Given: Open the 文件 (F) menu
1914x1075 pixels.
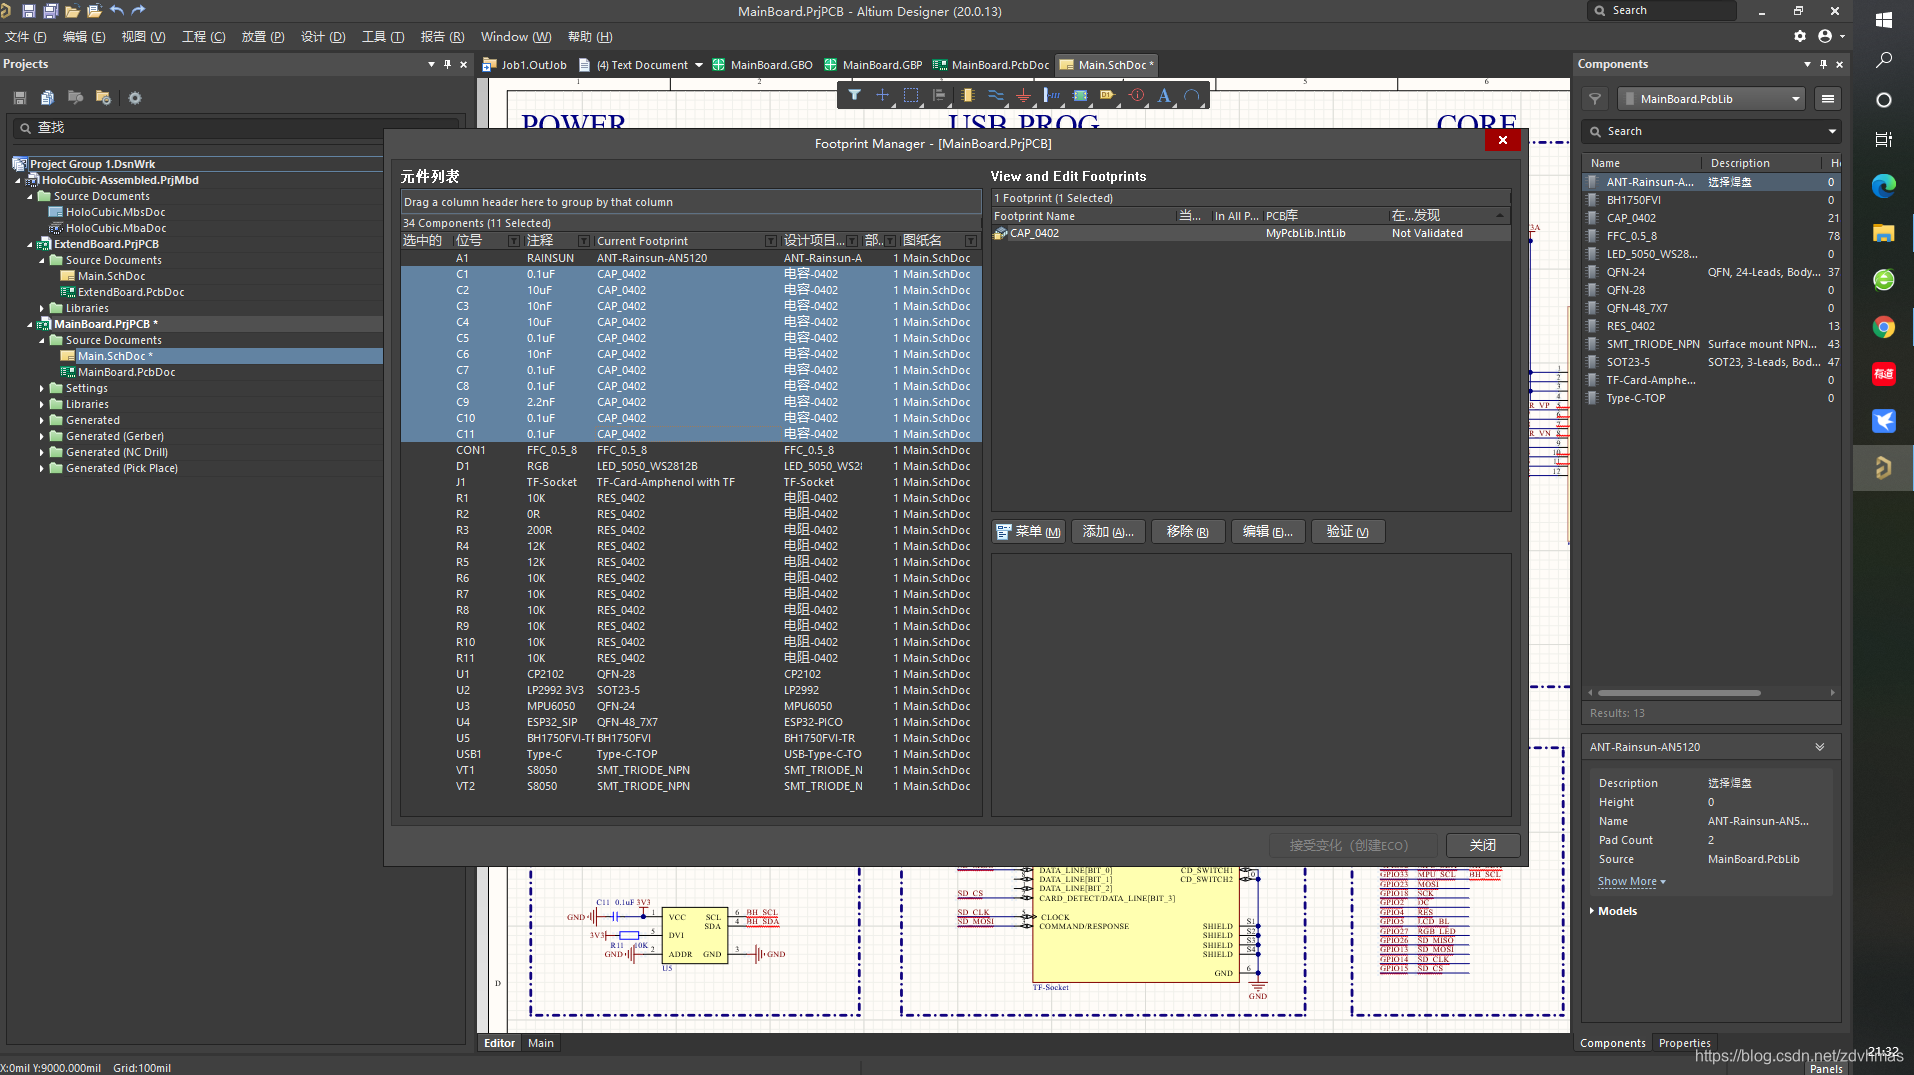Looking at the screenshot, I should pos(26,37).
